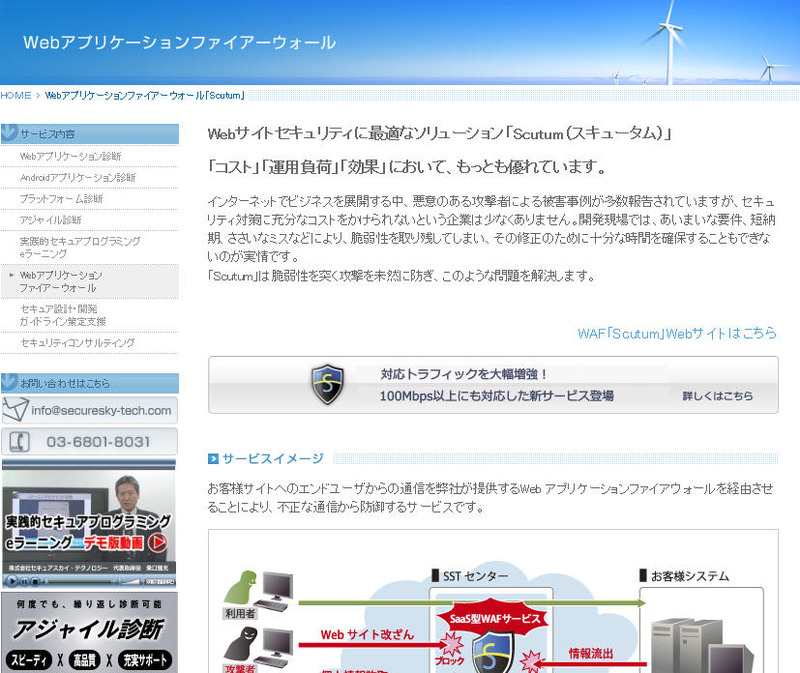Click the サービス内容 sidebar header icon
The height and width of the screenshot is (673, 800).
(11, 133)
